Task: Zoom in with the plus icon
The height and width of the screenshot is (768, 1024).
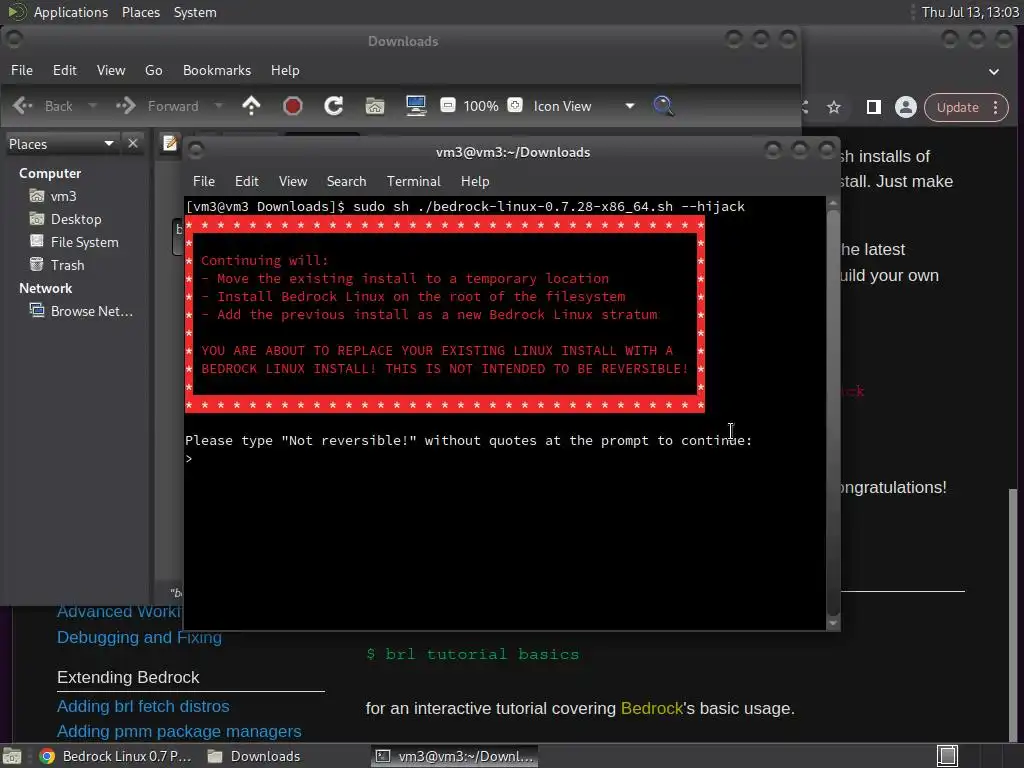Action: point(515,105)
